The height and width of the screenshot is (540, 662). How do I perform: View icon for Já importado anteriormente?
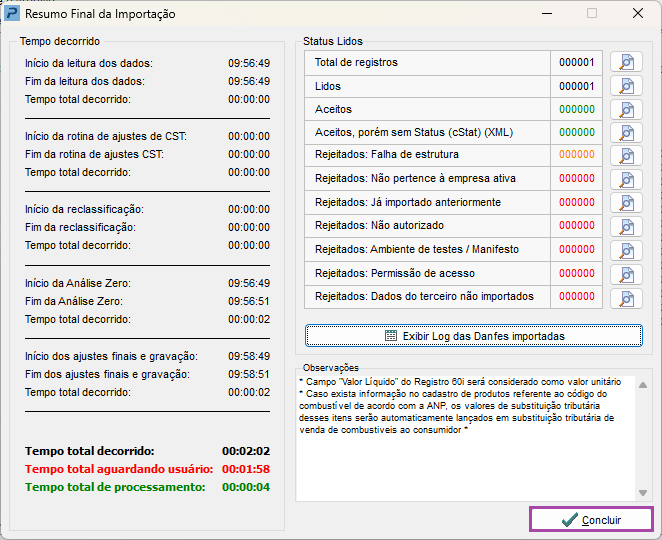click(x=627, y=203)
